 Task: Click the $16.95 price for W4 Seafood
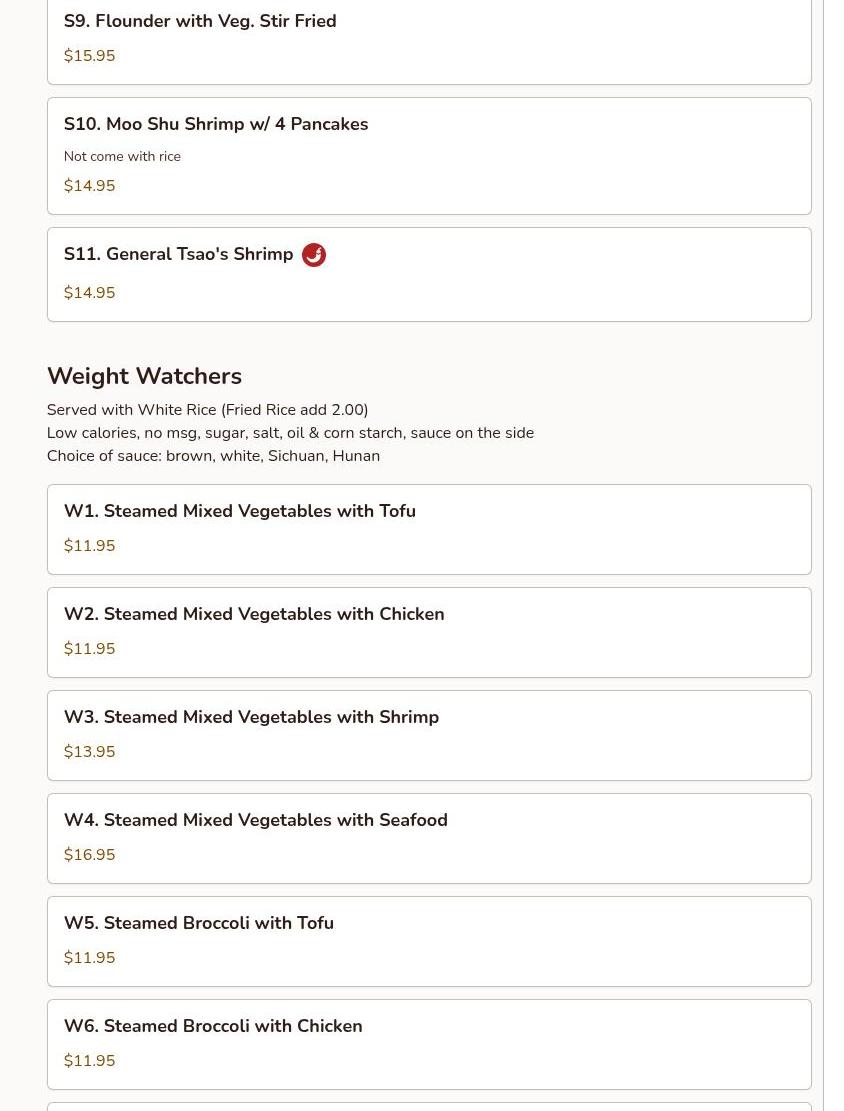click(89, 855)
